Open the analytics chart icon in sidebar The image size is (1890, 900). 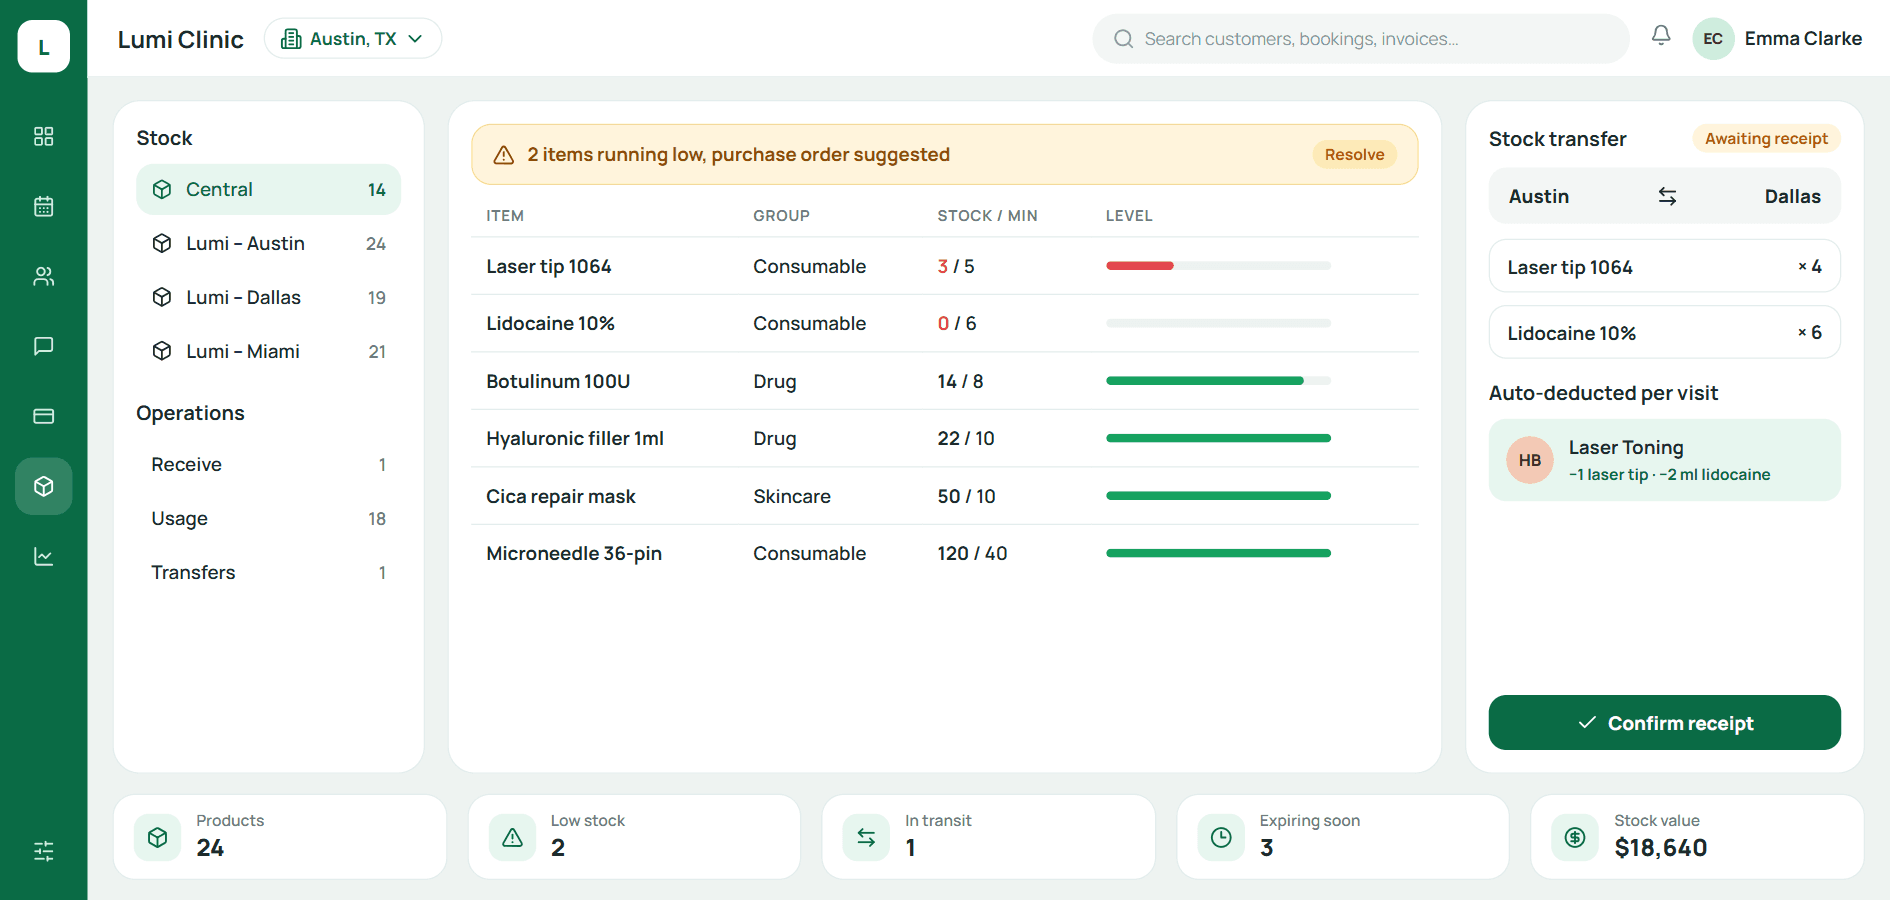43,556
